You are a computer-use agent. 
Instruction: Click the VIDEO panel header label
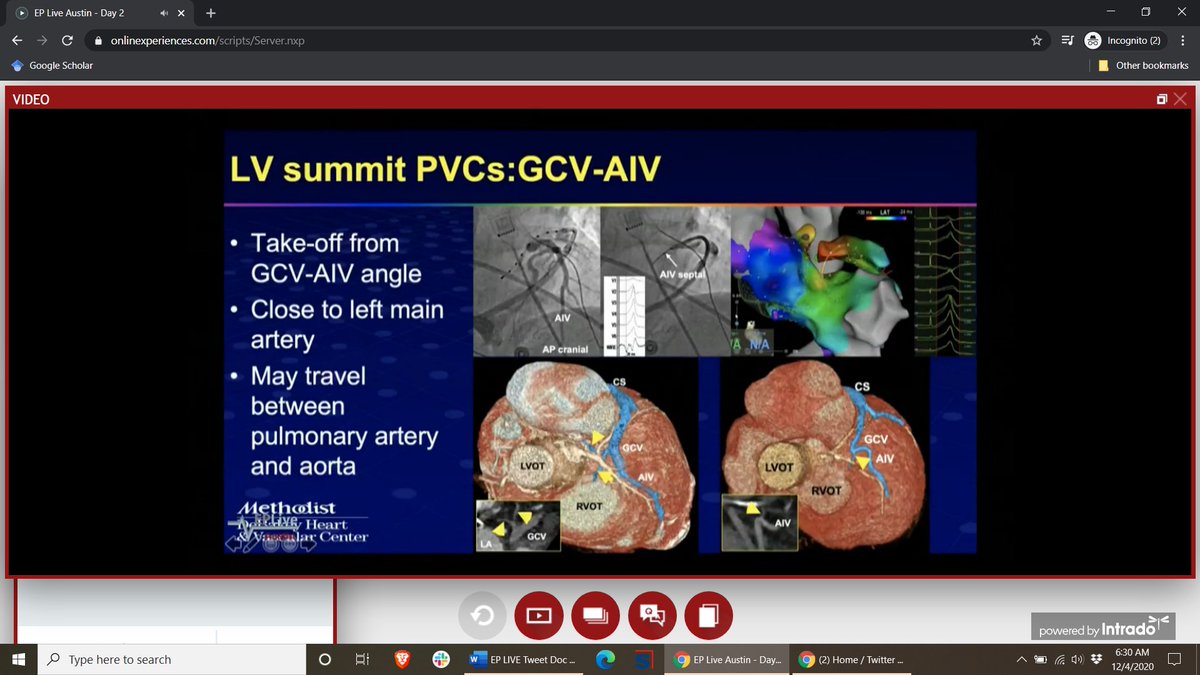(x=31, y=99)
